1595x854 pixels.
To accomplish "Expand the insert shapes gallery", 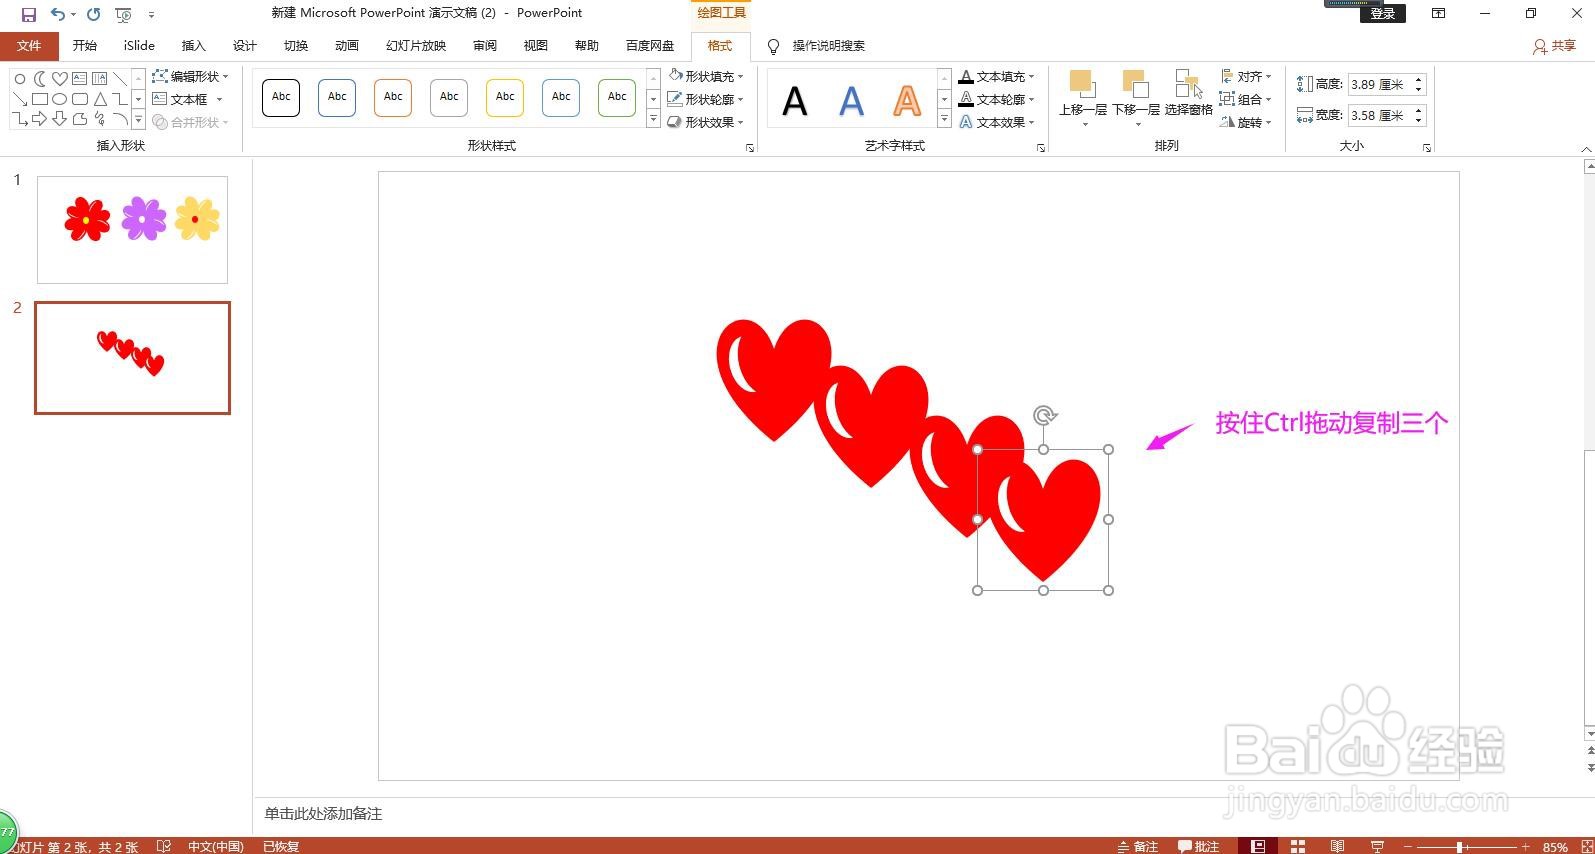I will tap(138, 120).
